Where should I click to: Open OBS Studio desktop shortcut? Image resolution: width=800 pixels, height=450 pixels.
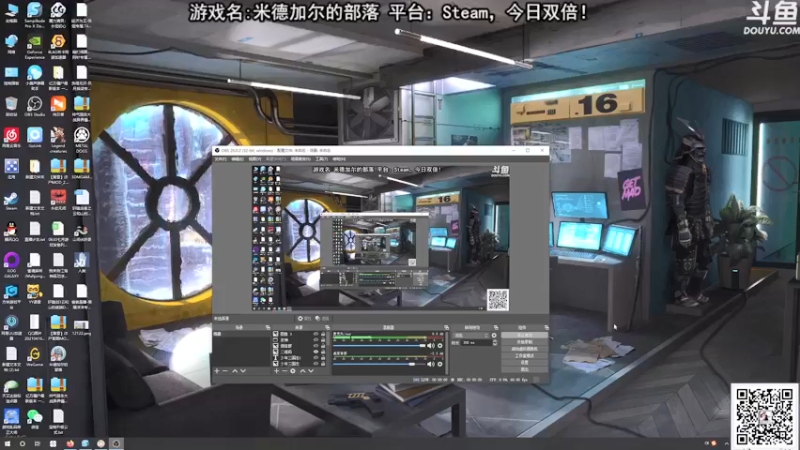click(x=35, y=107)
